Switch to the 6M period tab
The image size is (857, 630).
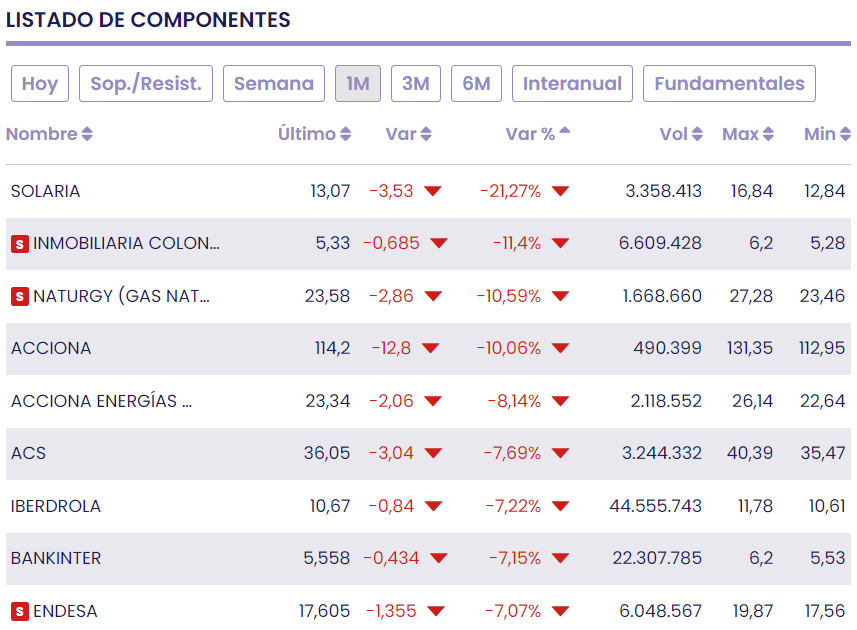click(x=476, y=84)
